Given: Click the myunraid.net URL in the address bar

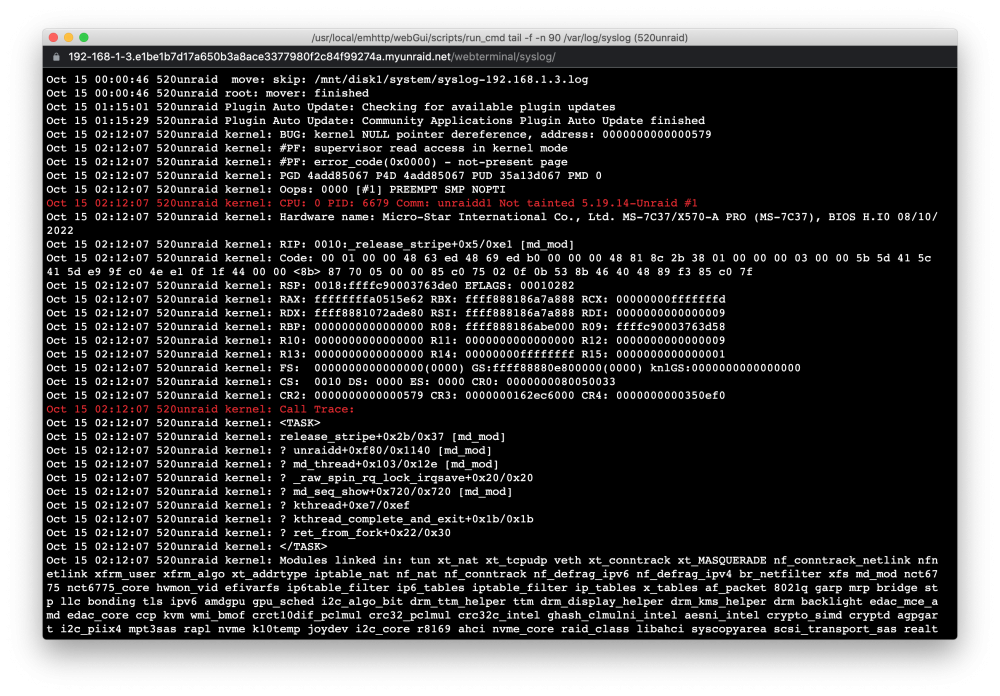Looking at the screenshot, I should (x=312, y=57).
